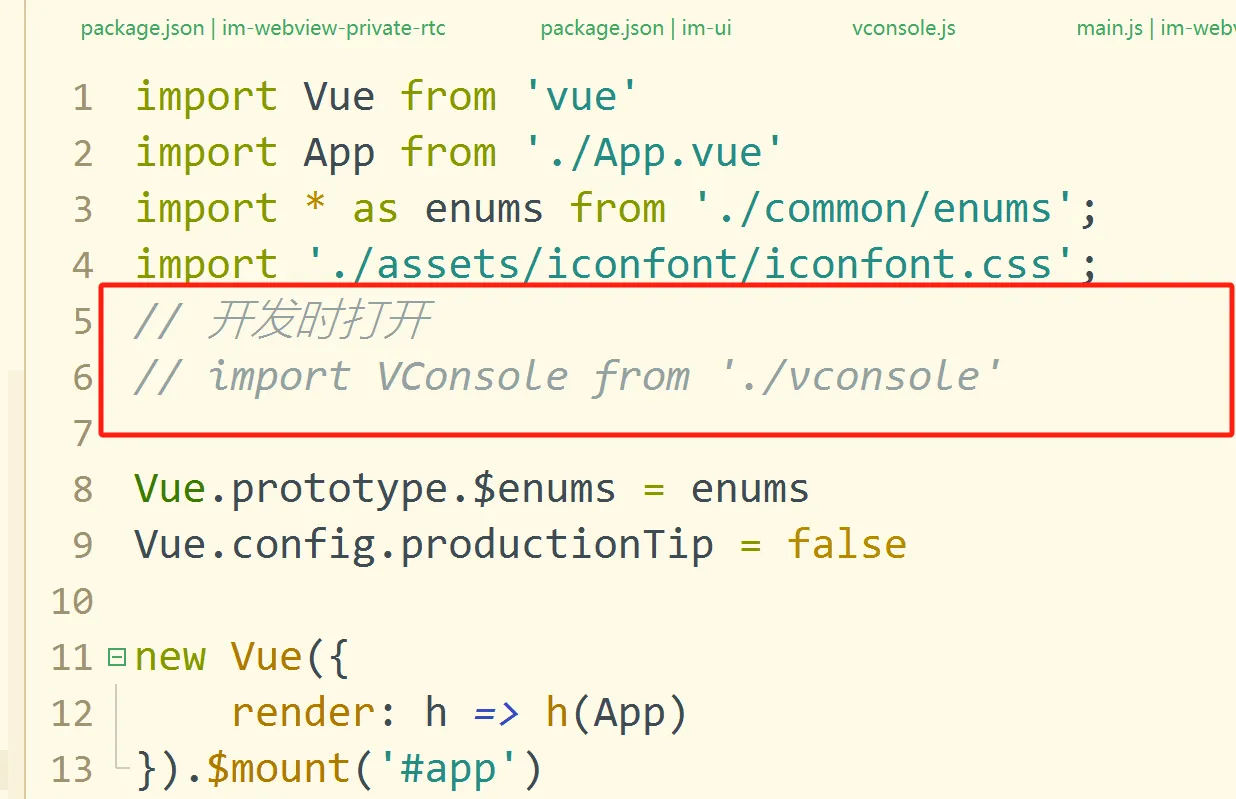
Task: Click the Chinese comment 开发时打开
Action: point(320,321)
